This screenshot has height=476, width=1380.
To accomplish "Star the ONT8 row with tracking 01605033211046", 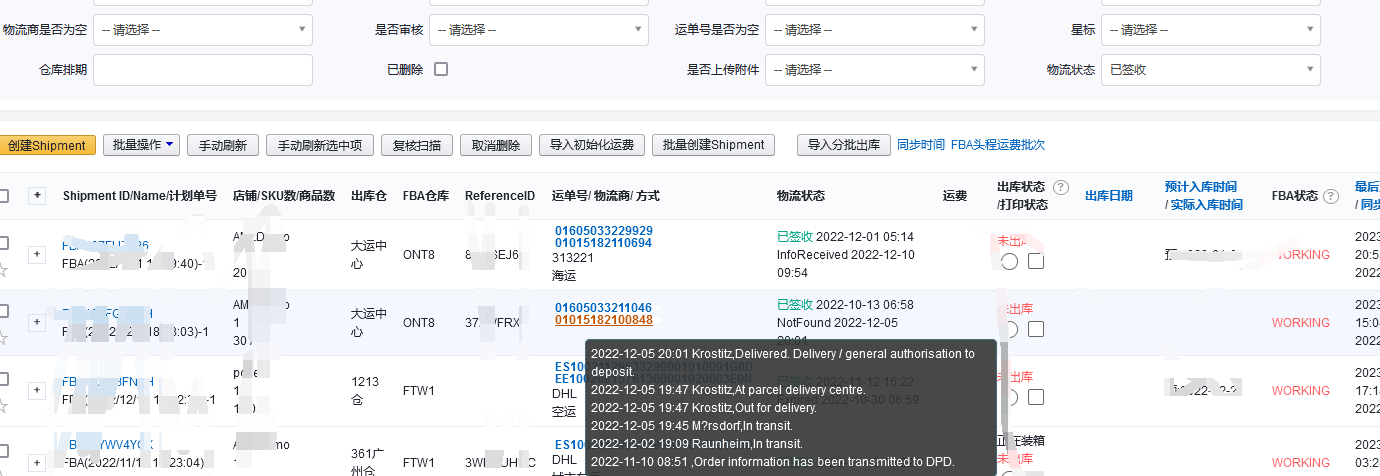I will pyautogui.click(x=2, y=337).
